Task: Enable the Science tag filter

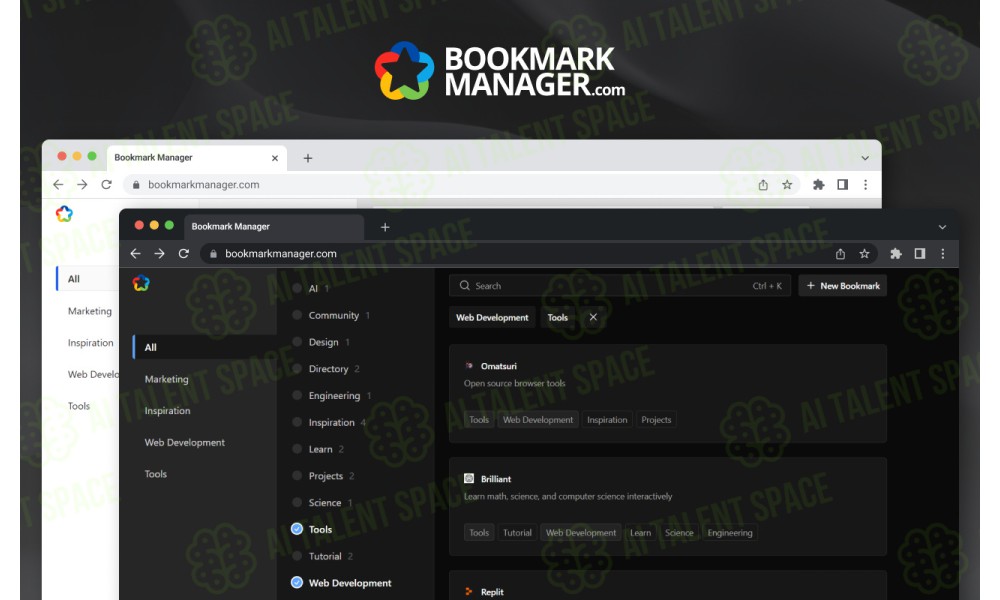Action: point(297,502)
